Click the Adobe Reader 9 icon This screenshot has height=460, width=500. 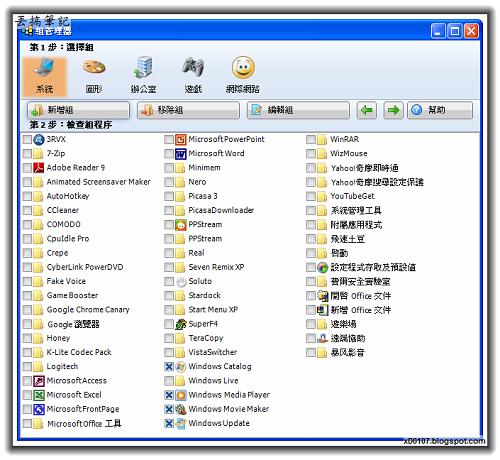point(39,168)
